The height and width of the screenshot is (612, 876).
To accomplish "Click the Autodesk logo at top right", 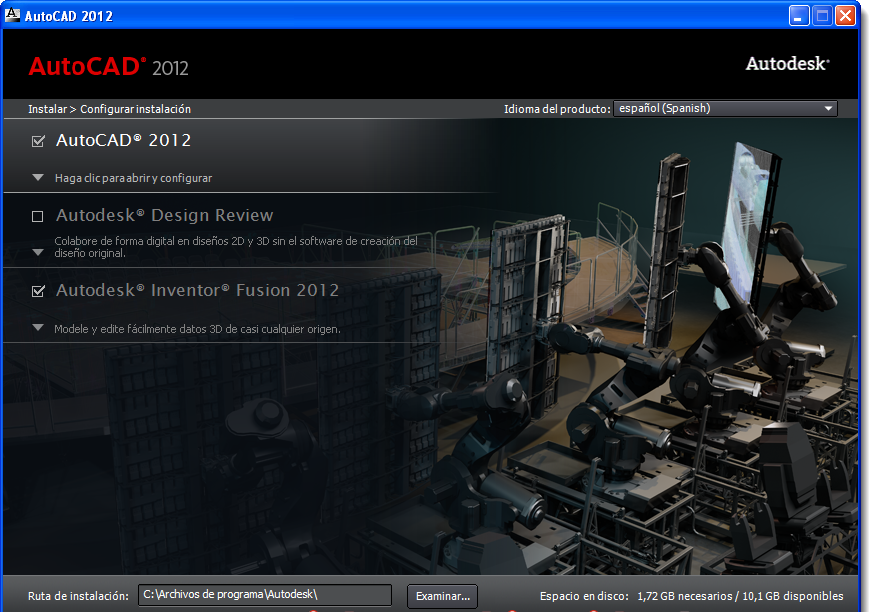I will [786, 62].
